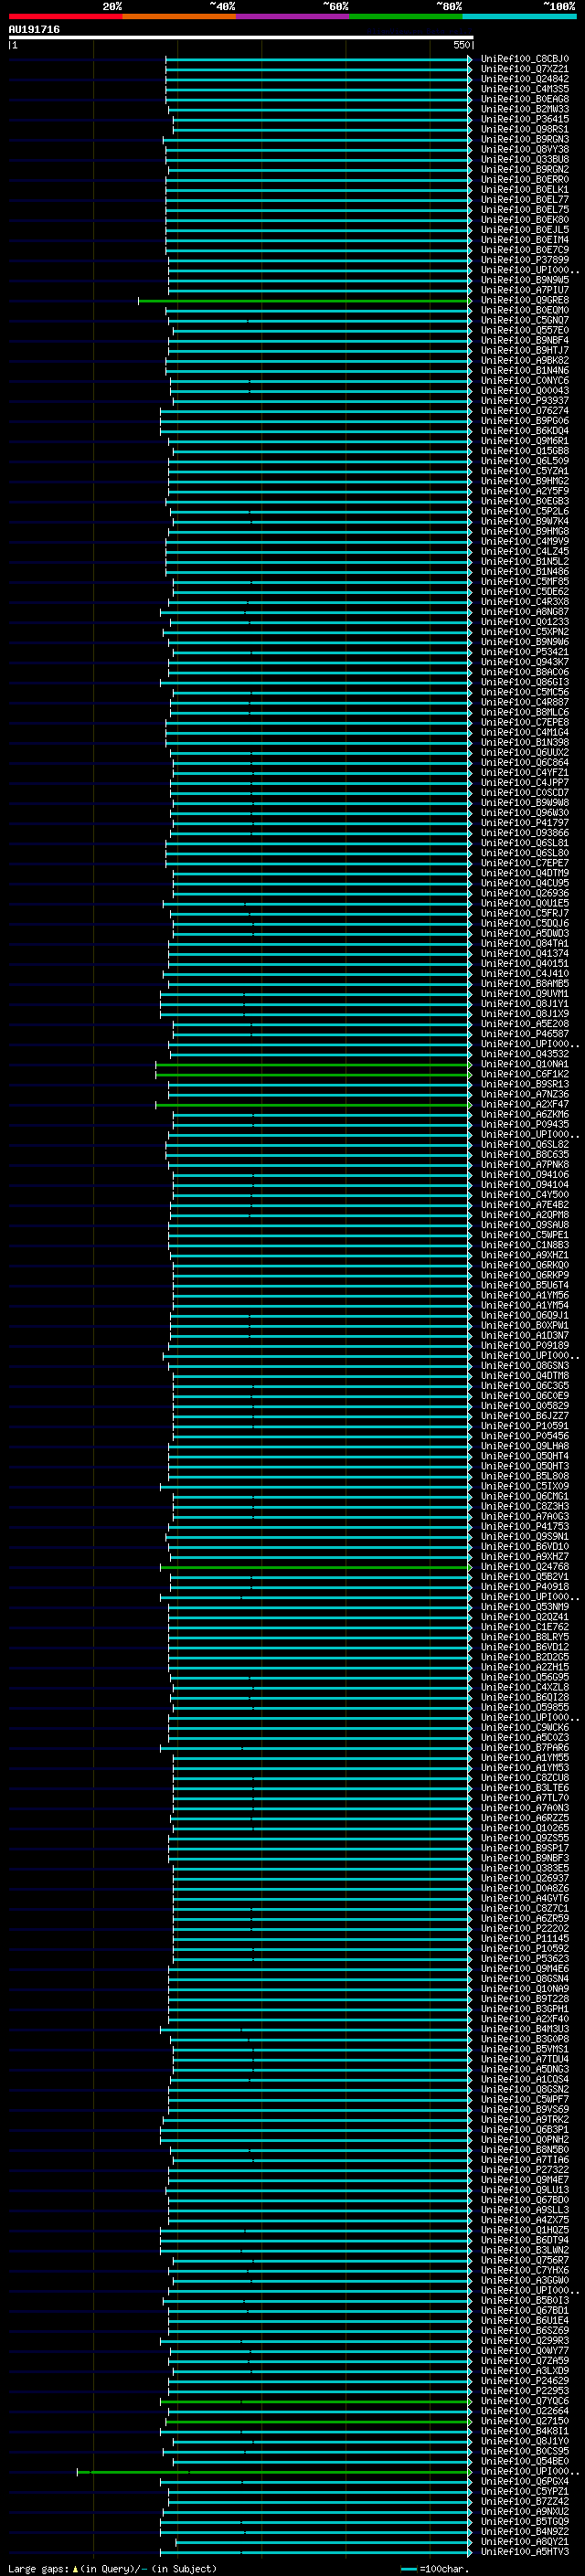
Task: Open hit UniRef100_Q00043
Action: pyautogui.click(x=524, y=390)
